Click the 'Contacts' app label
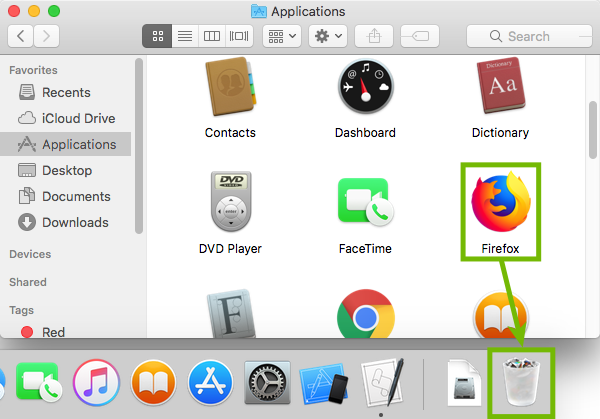This screenshot has width=600, height=419. tap(230, 133)
